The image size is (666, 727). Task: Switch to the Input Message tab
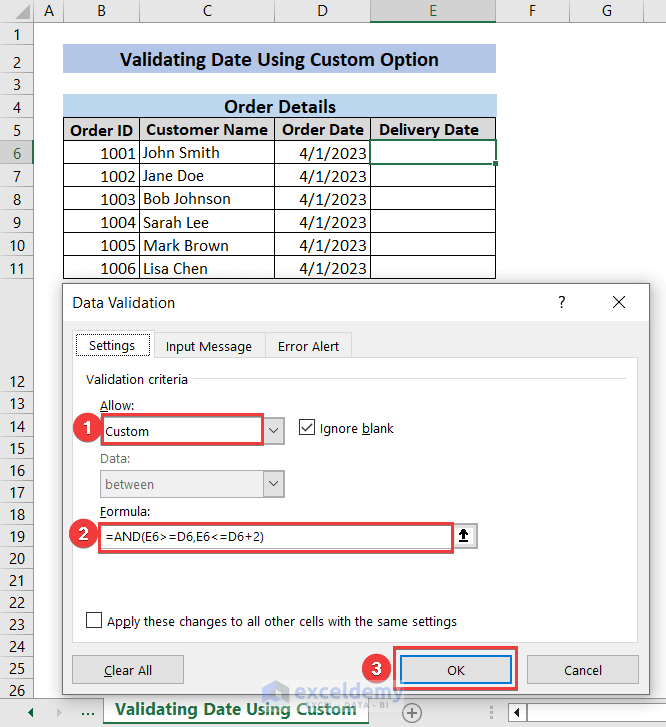pyautogui.click(x=209, y=346)
